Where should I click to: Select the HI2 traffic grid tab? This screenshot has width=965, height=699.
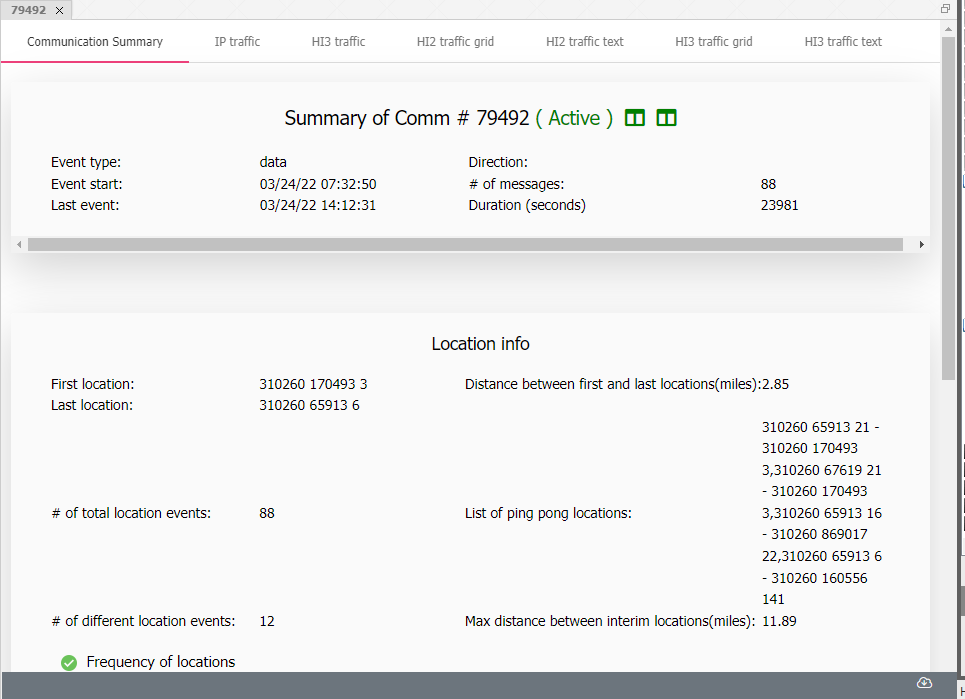pos(455,42)
